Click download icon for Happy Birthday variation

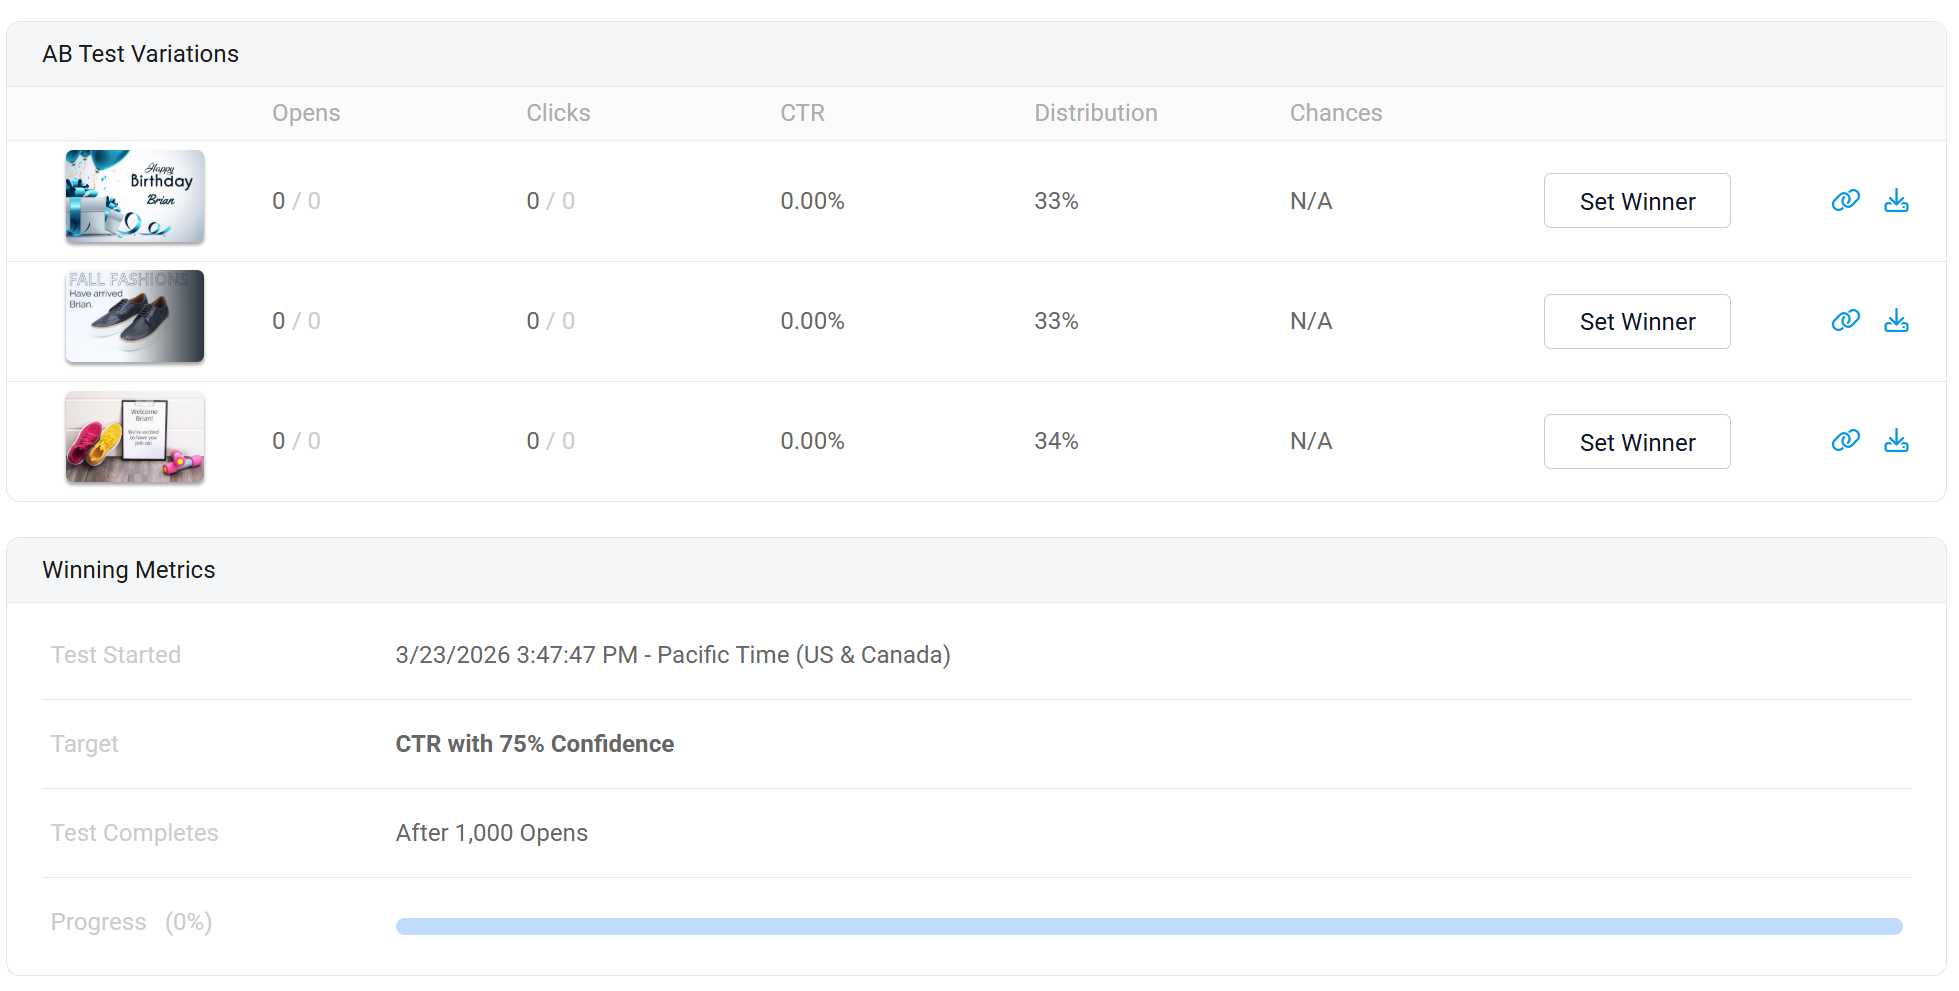point(1896,201)
